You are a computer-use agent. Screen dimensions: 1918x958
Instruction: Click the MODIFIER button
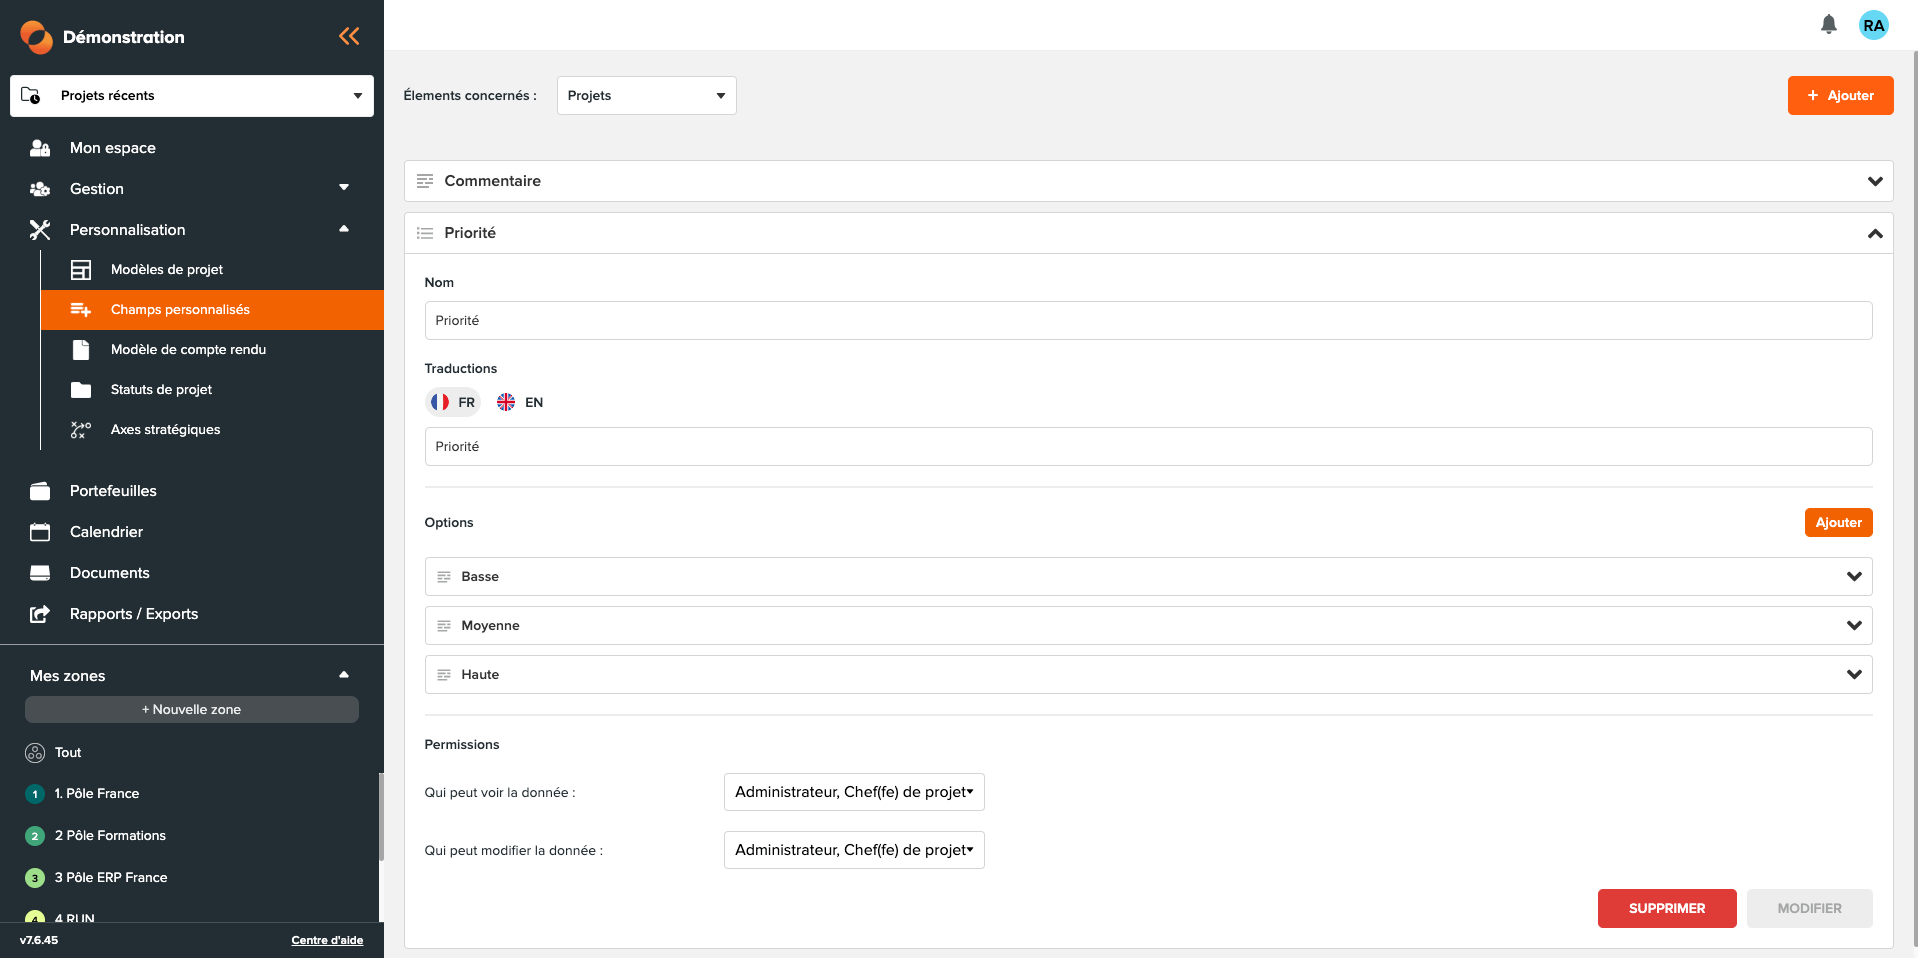pyautogui.click(x=1809, y=909)
